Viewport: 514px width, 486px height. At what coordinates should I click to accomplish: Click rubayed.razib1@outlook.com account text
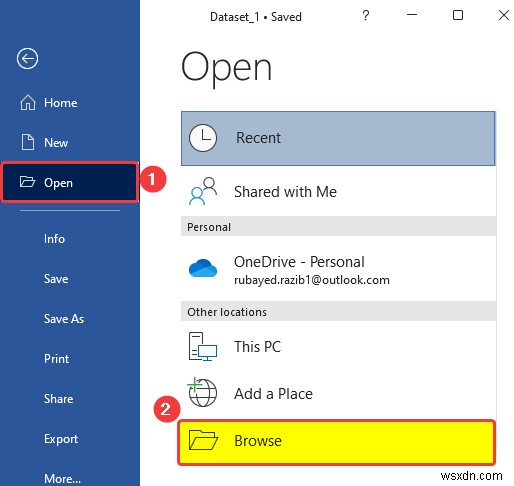click(x=312, y=280)
